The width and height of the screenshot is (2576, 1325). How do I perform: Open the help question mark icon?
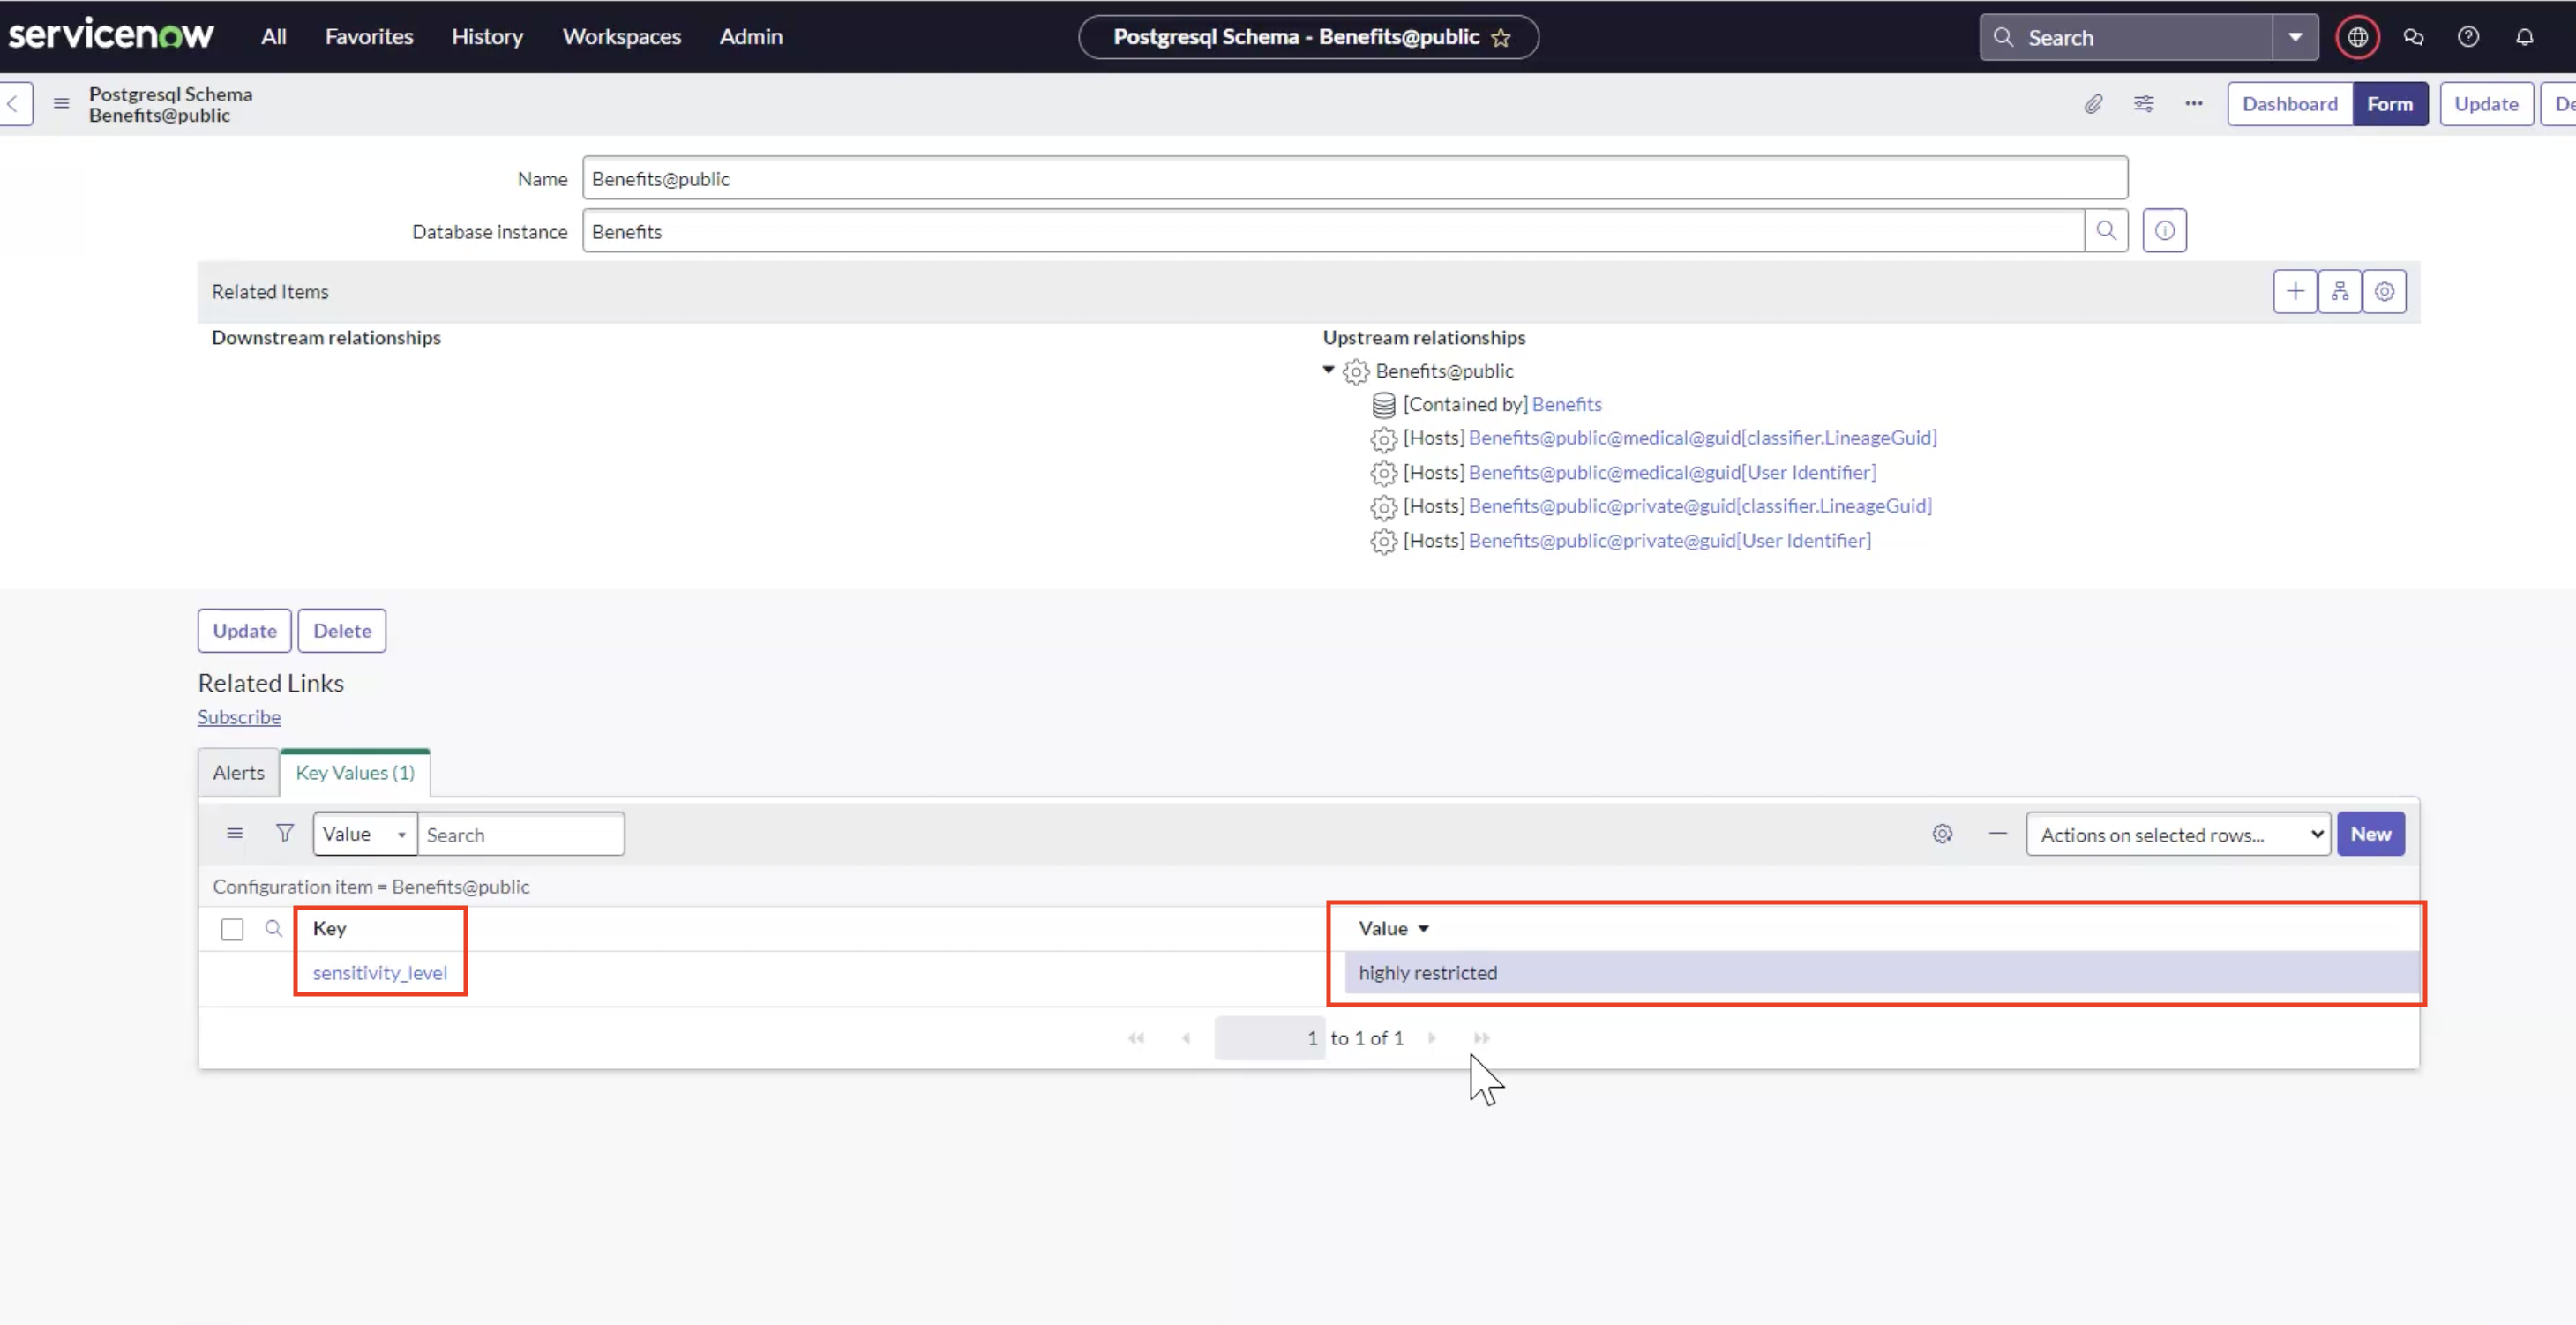click(2469, 36)
